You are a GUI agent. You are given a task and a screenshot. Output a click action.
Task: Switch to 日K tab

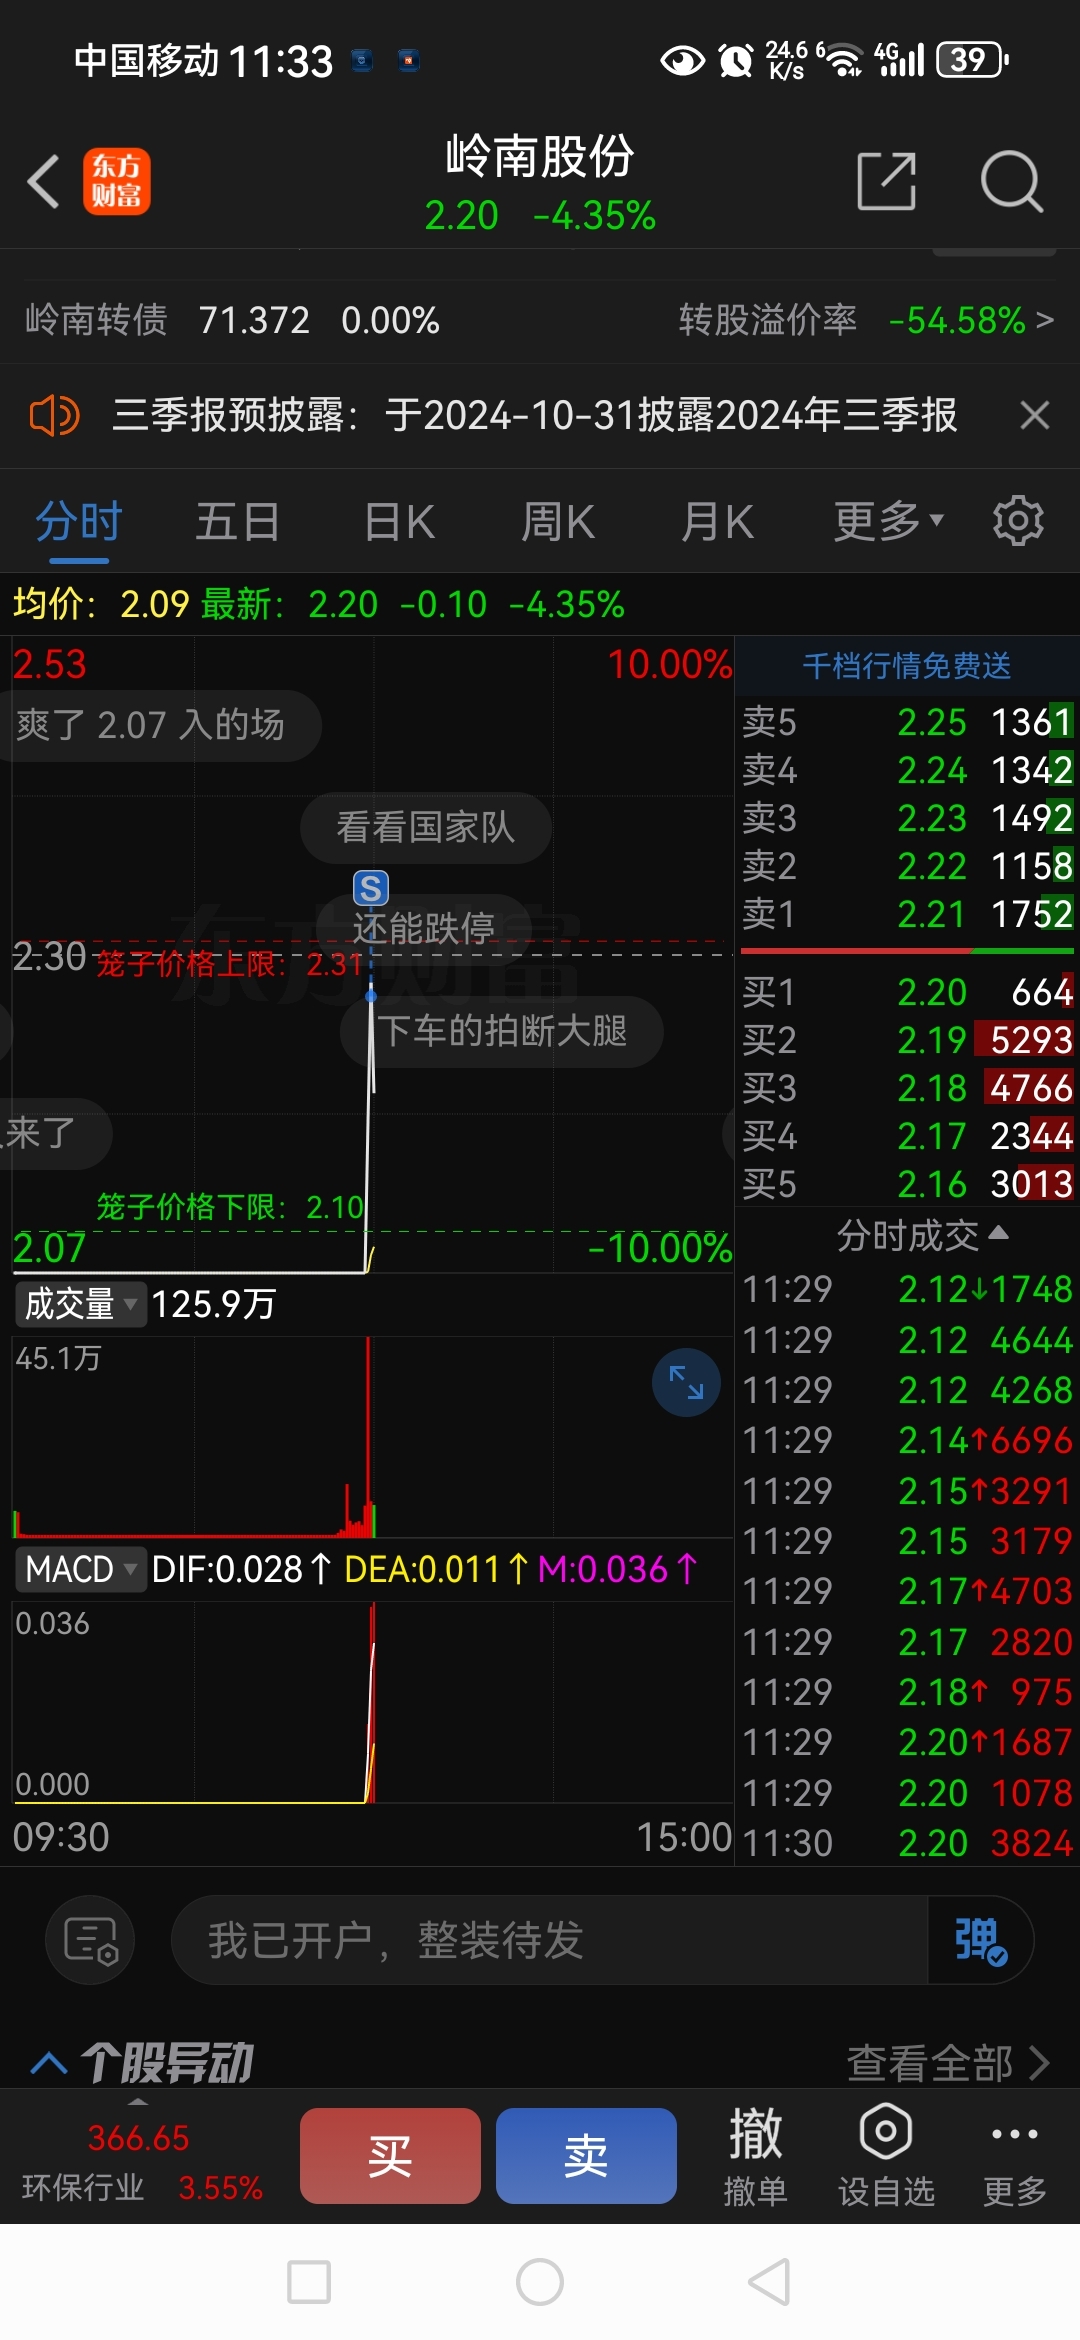tap(399, 521)
